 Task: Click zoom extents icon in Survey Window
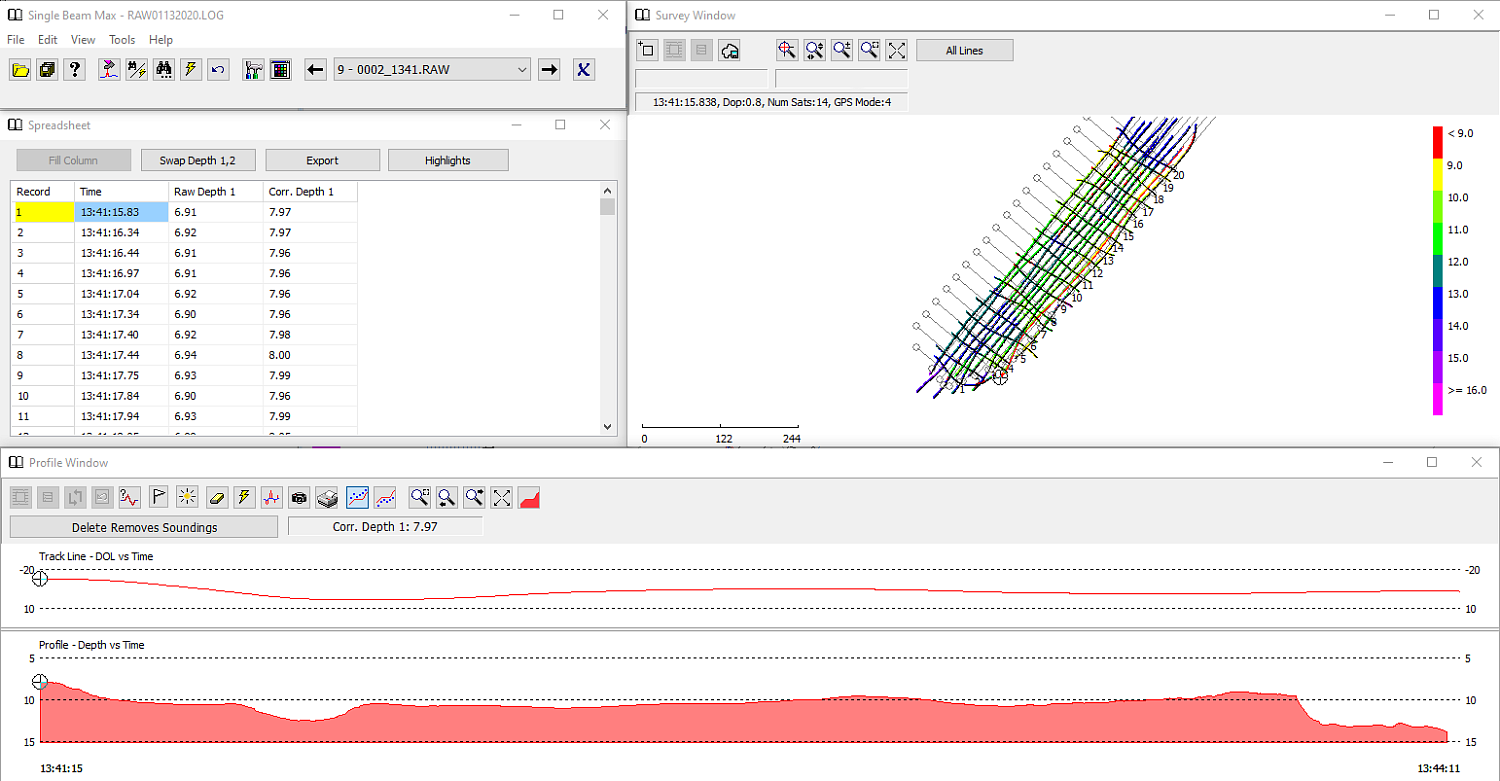click(897, 50)
